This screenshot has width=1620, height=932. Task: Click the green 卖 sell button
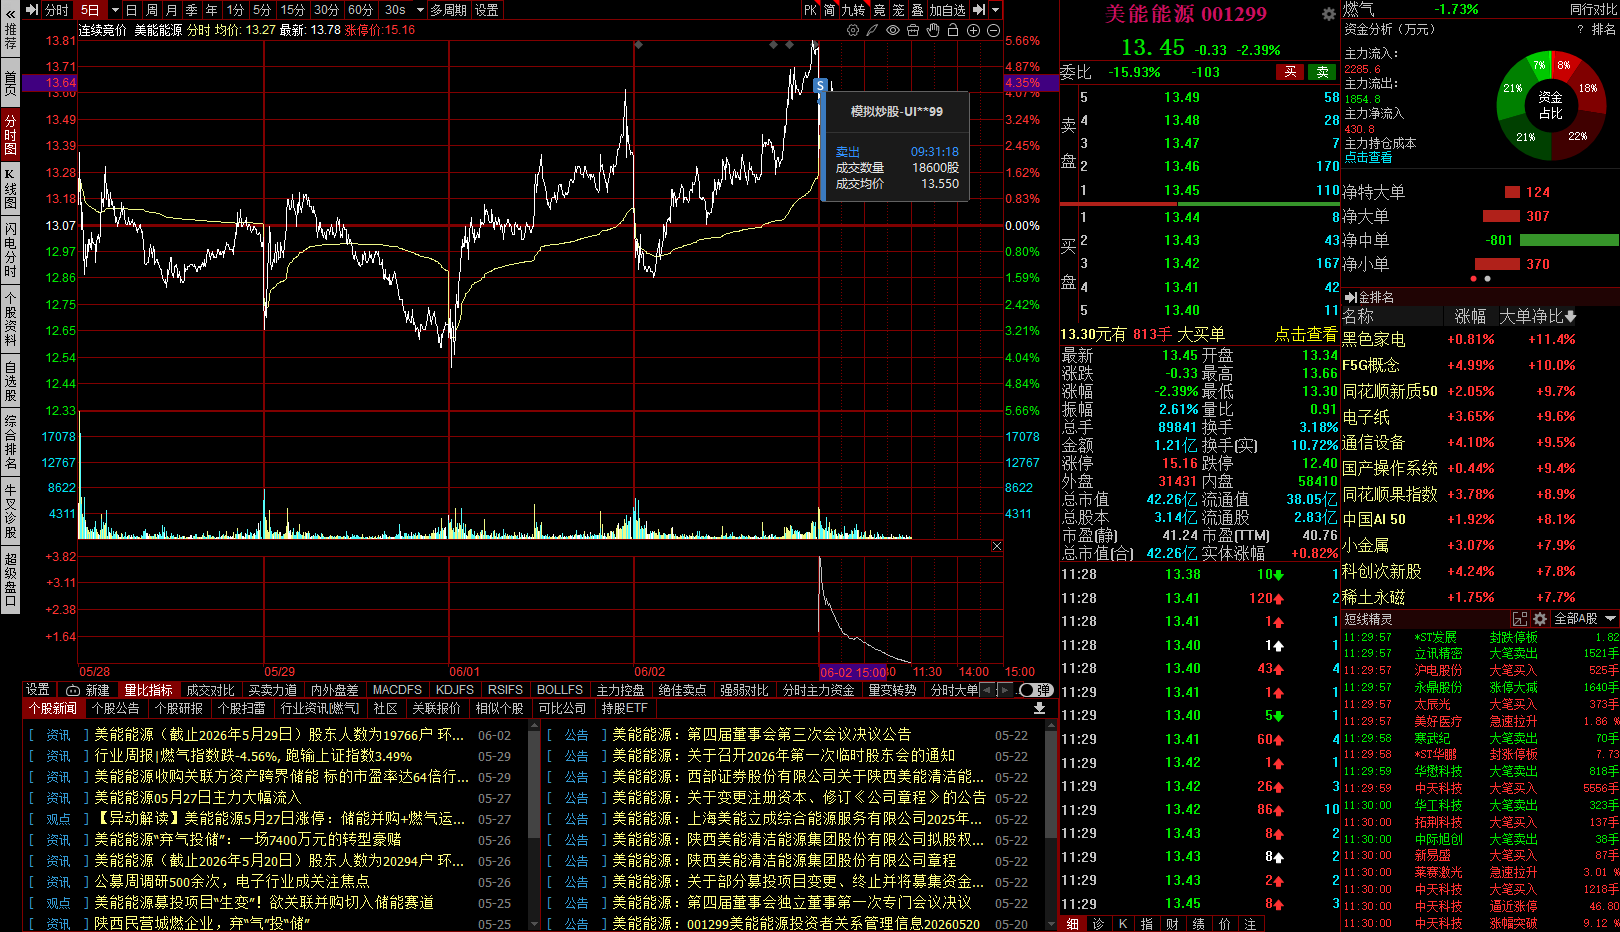tap(1323, 72)
